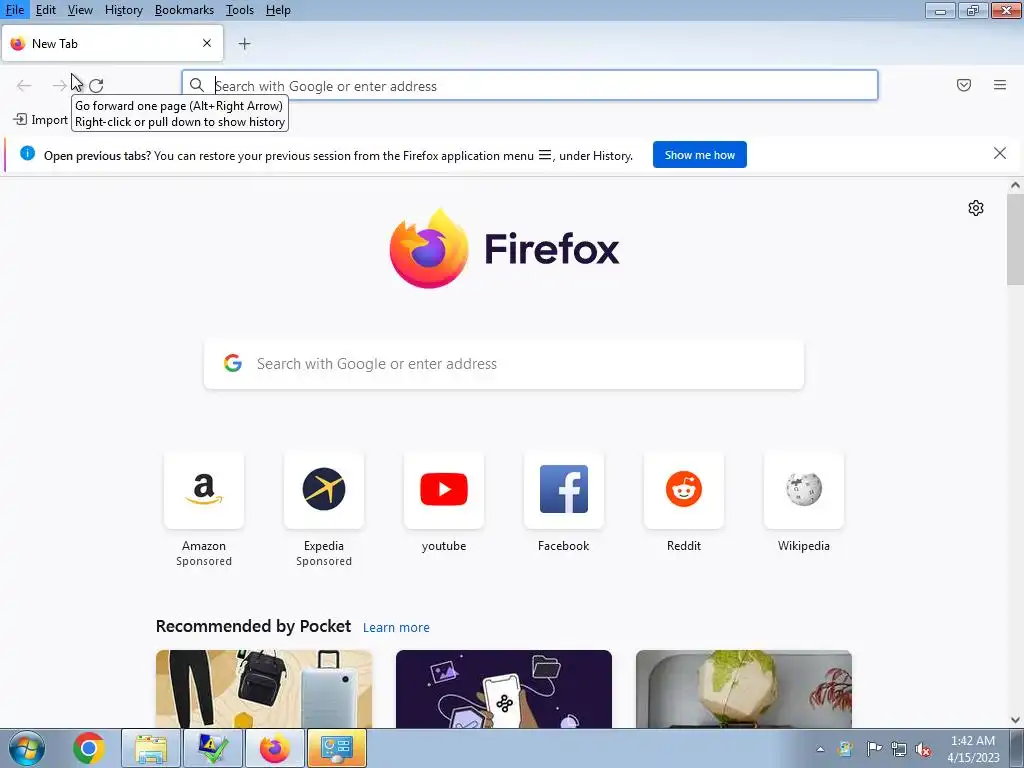Open the control panel taskbar app
Screen dimensions: 1024x768
point(337,748)
